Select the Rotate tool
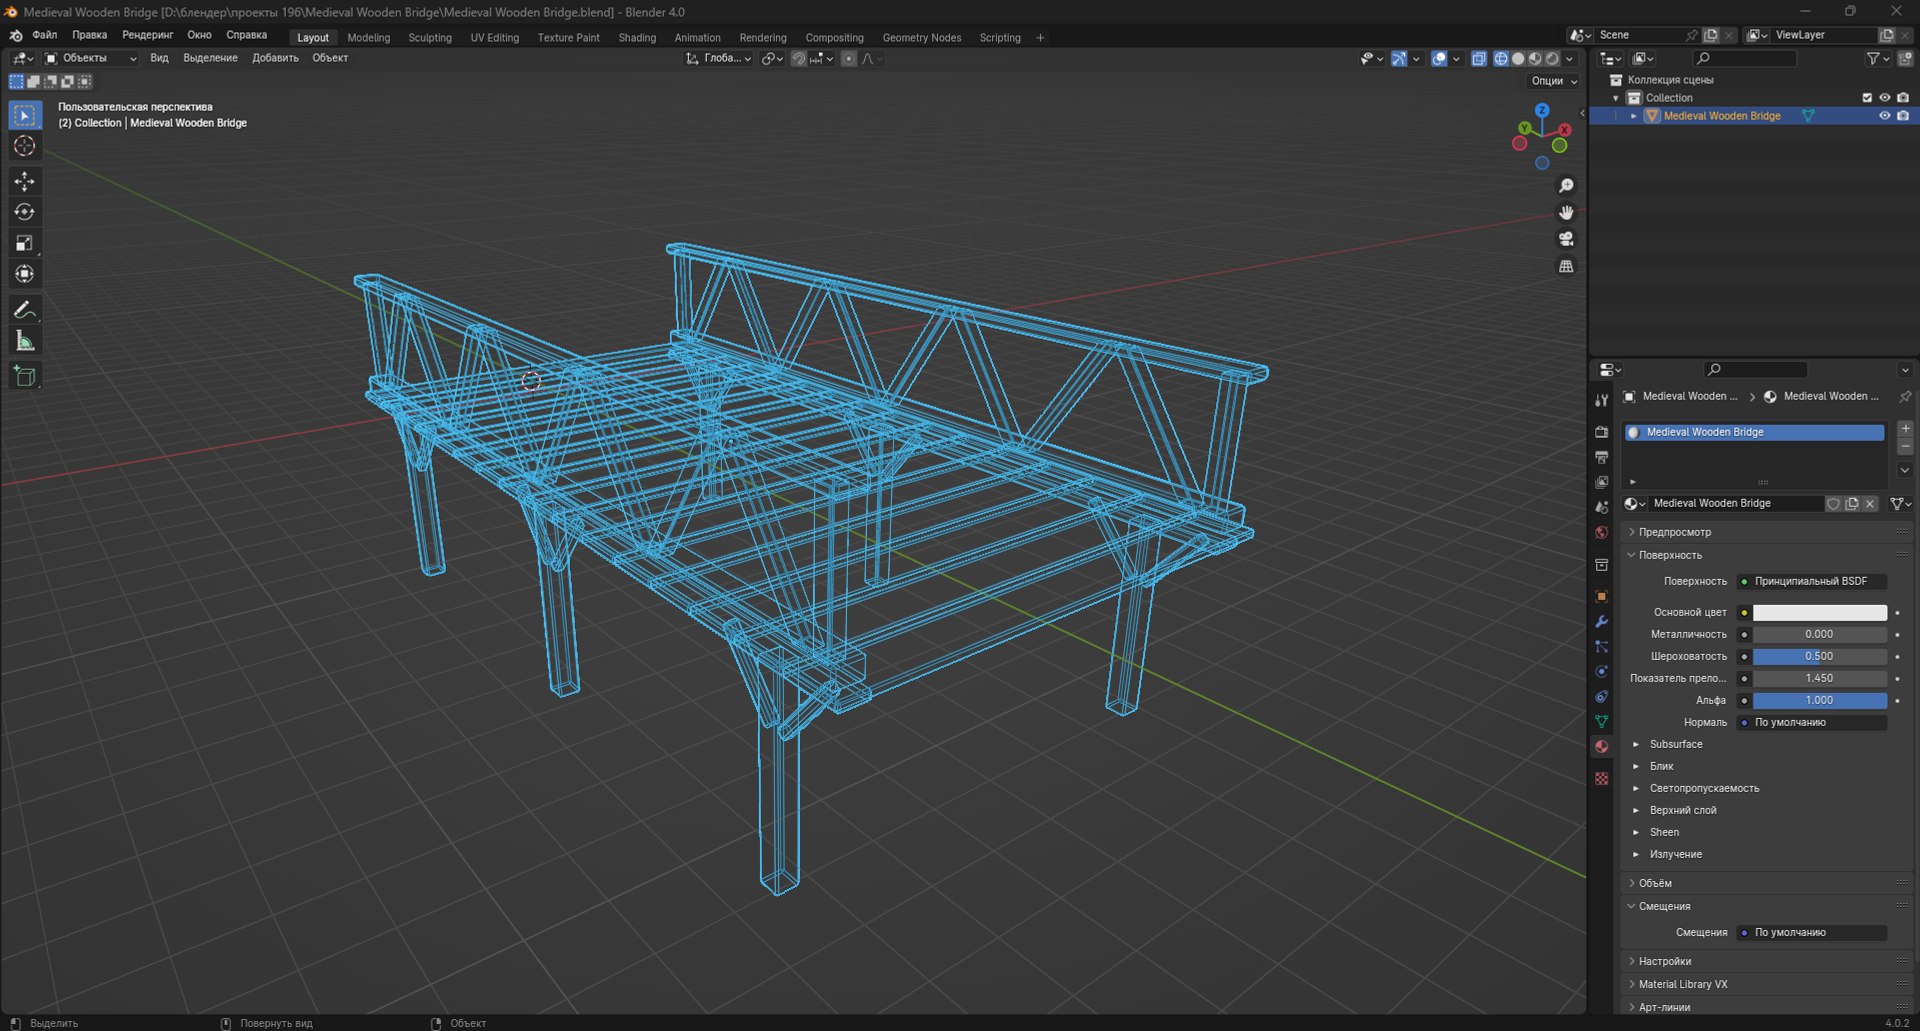This screenshot has width=1920, height=1031. [x=25, y=212]
